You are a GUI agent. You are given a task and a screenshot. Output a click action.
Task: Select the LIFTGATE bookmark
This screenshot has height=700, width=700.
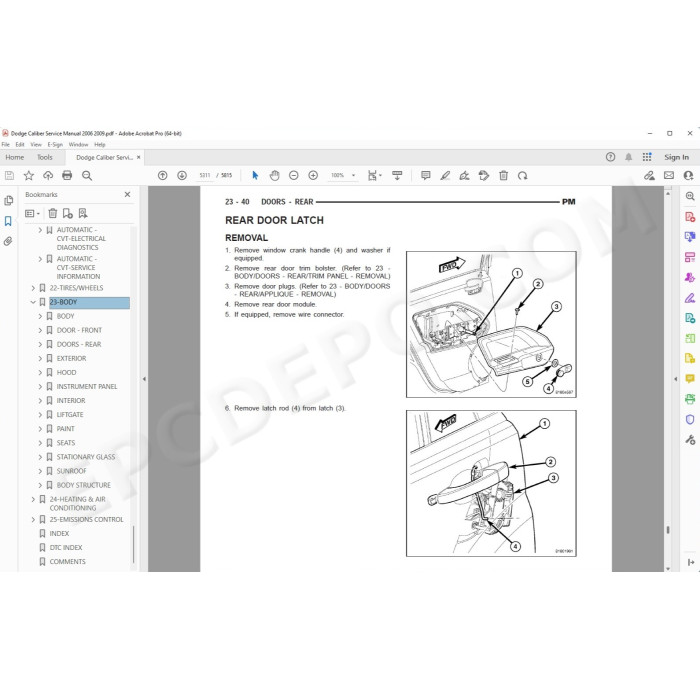tap(70, 415)
